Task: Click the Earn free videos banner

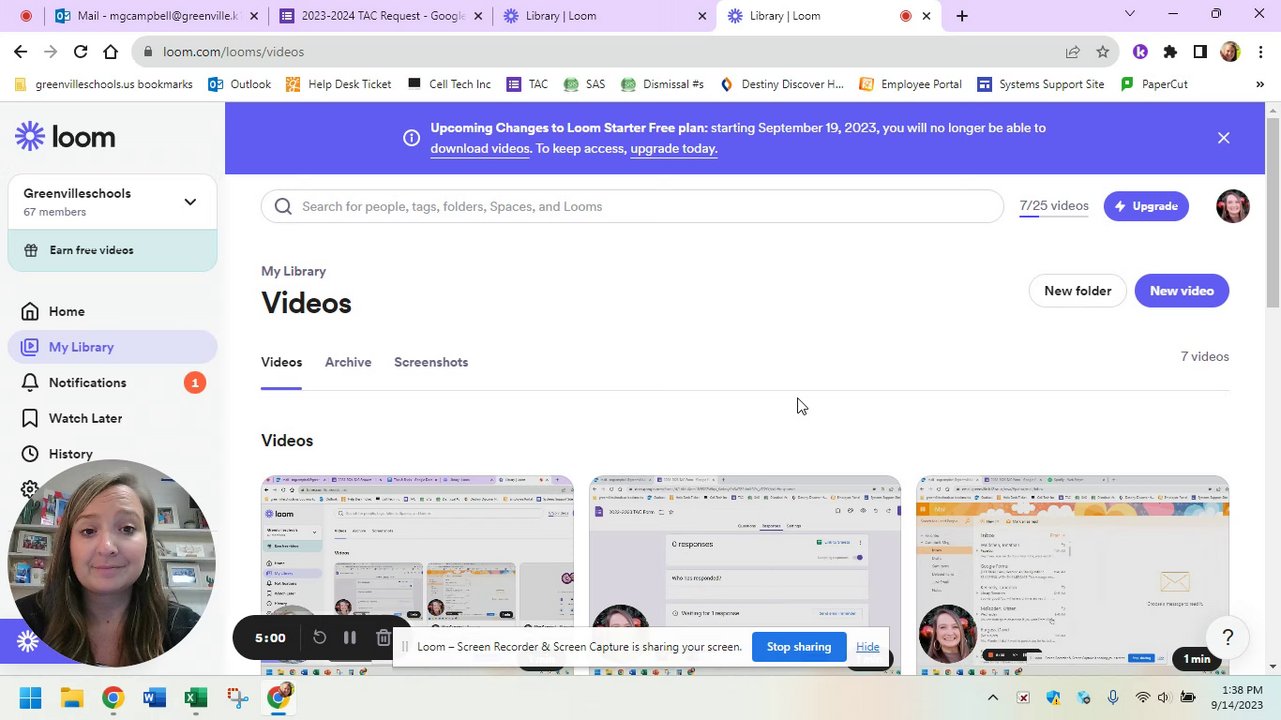Action: 112,250
